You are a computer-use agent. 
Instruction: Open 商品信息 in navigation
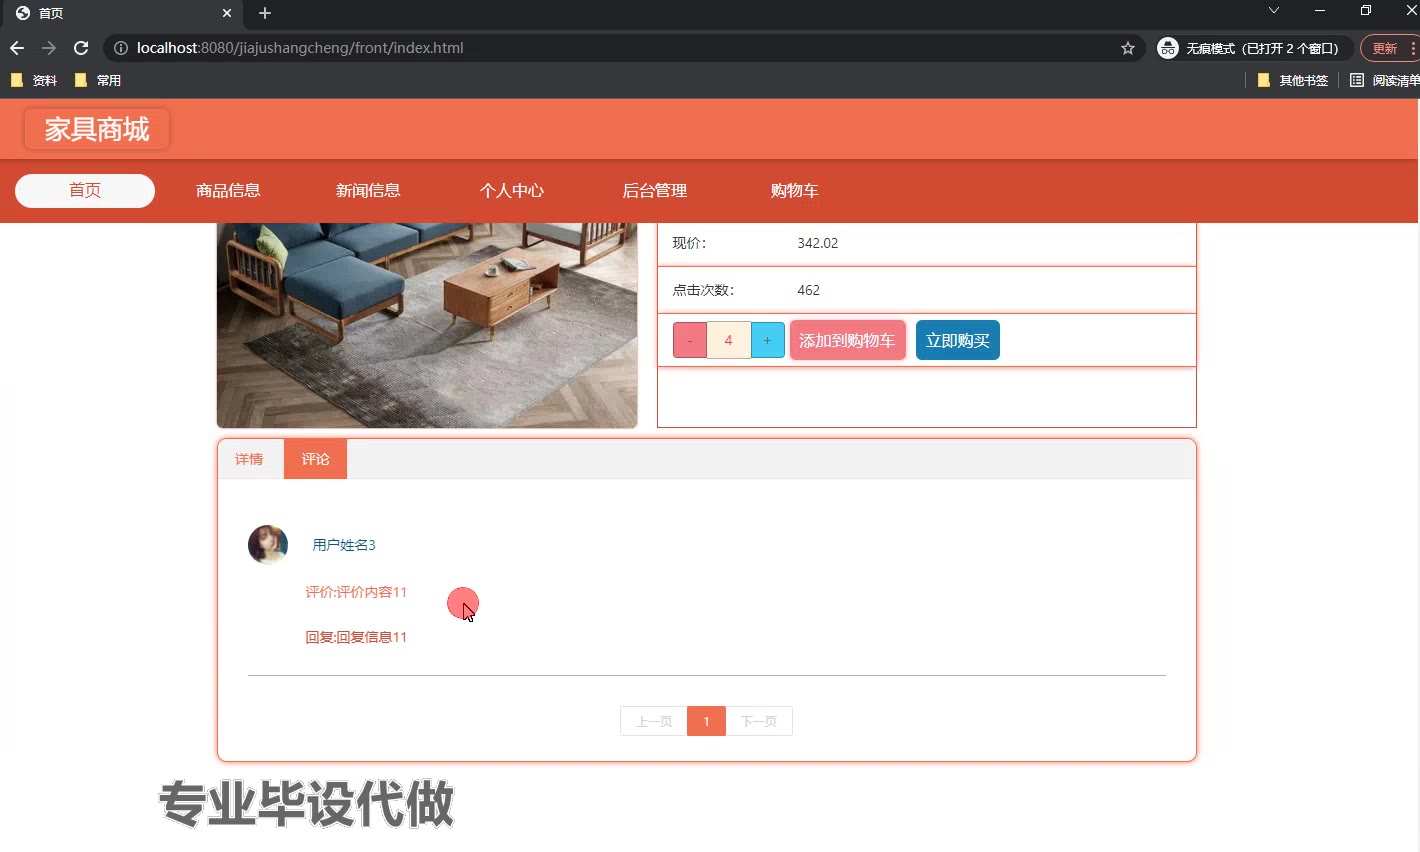[x=228, y=191]
